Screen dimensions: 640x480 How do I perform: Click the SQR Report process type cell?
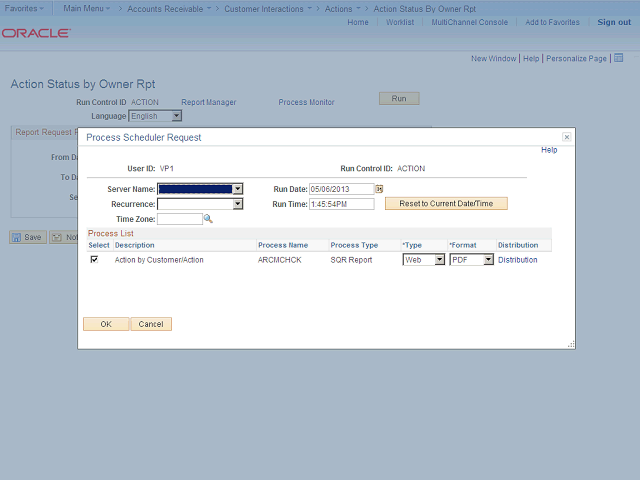tap(351, 260)
